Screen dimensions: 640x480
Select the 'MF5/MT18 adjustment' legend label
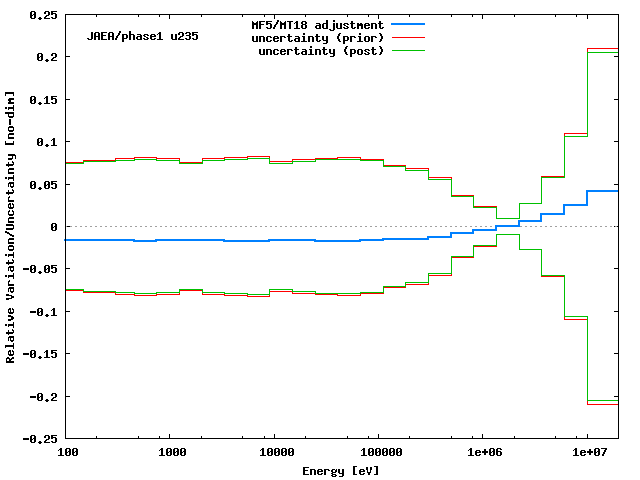tap(318, 24)
